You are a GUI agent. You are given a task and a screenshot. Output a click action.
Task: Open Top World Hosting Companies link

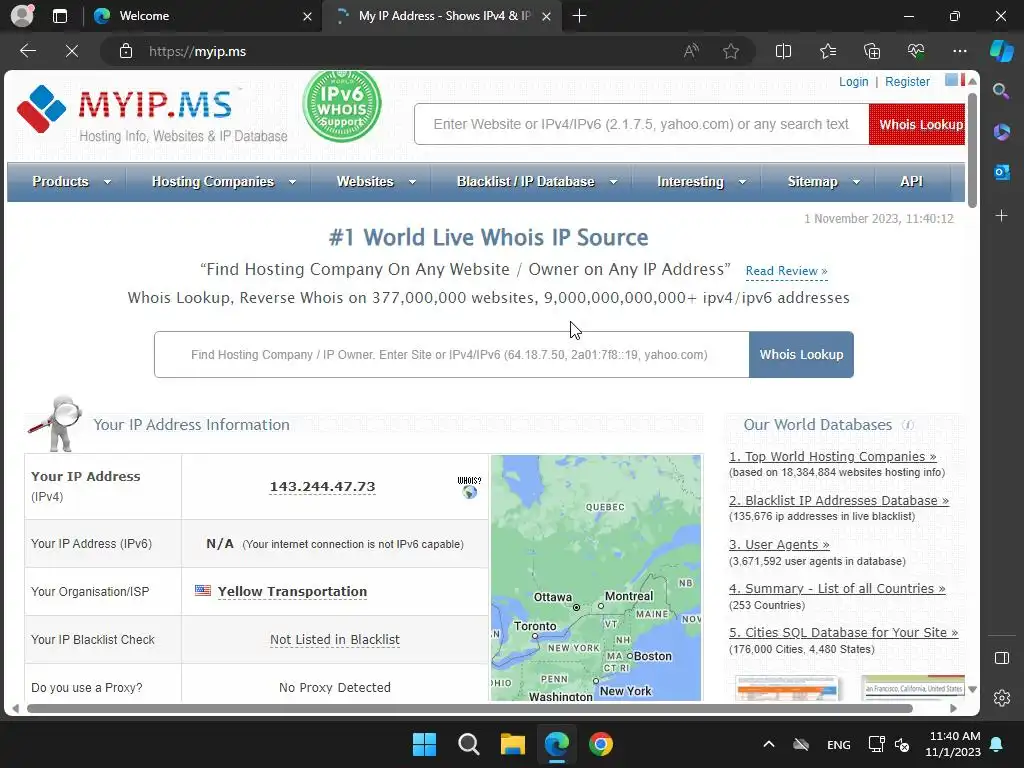[833, 456]
